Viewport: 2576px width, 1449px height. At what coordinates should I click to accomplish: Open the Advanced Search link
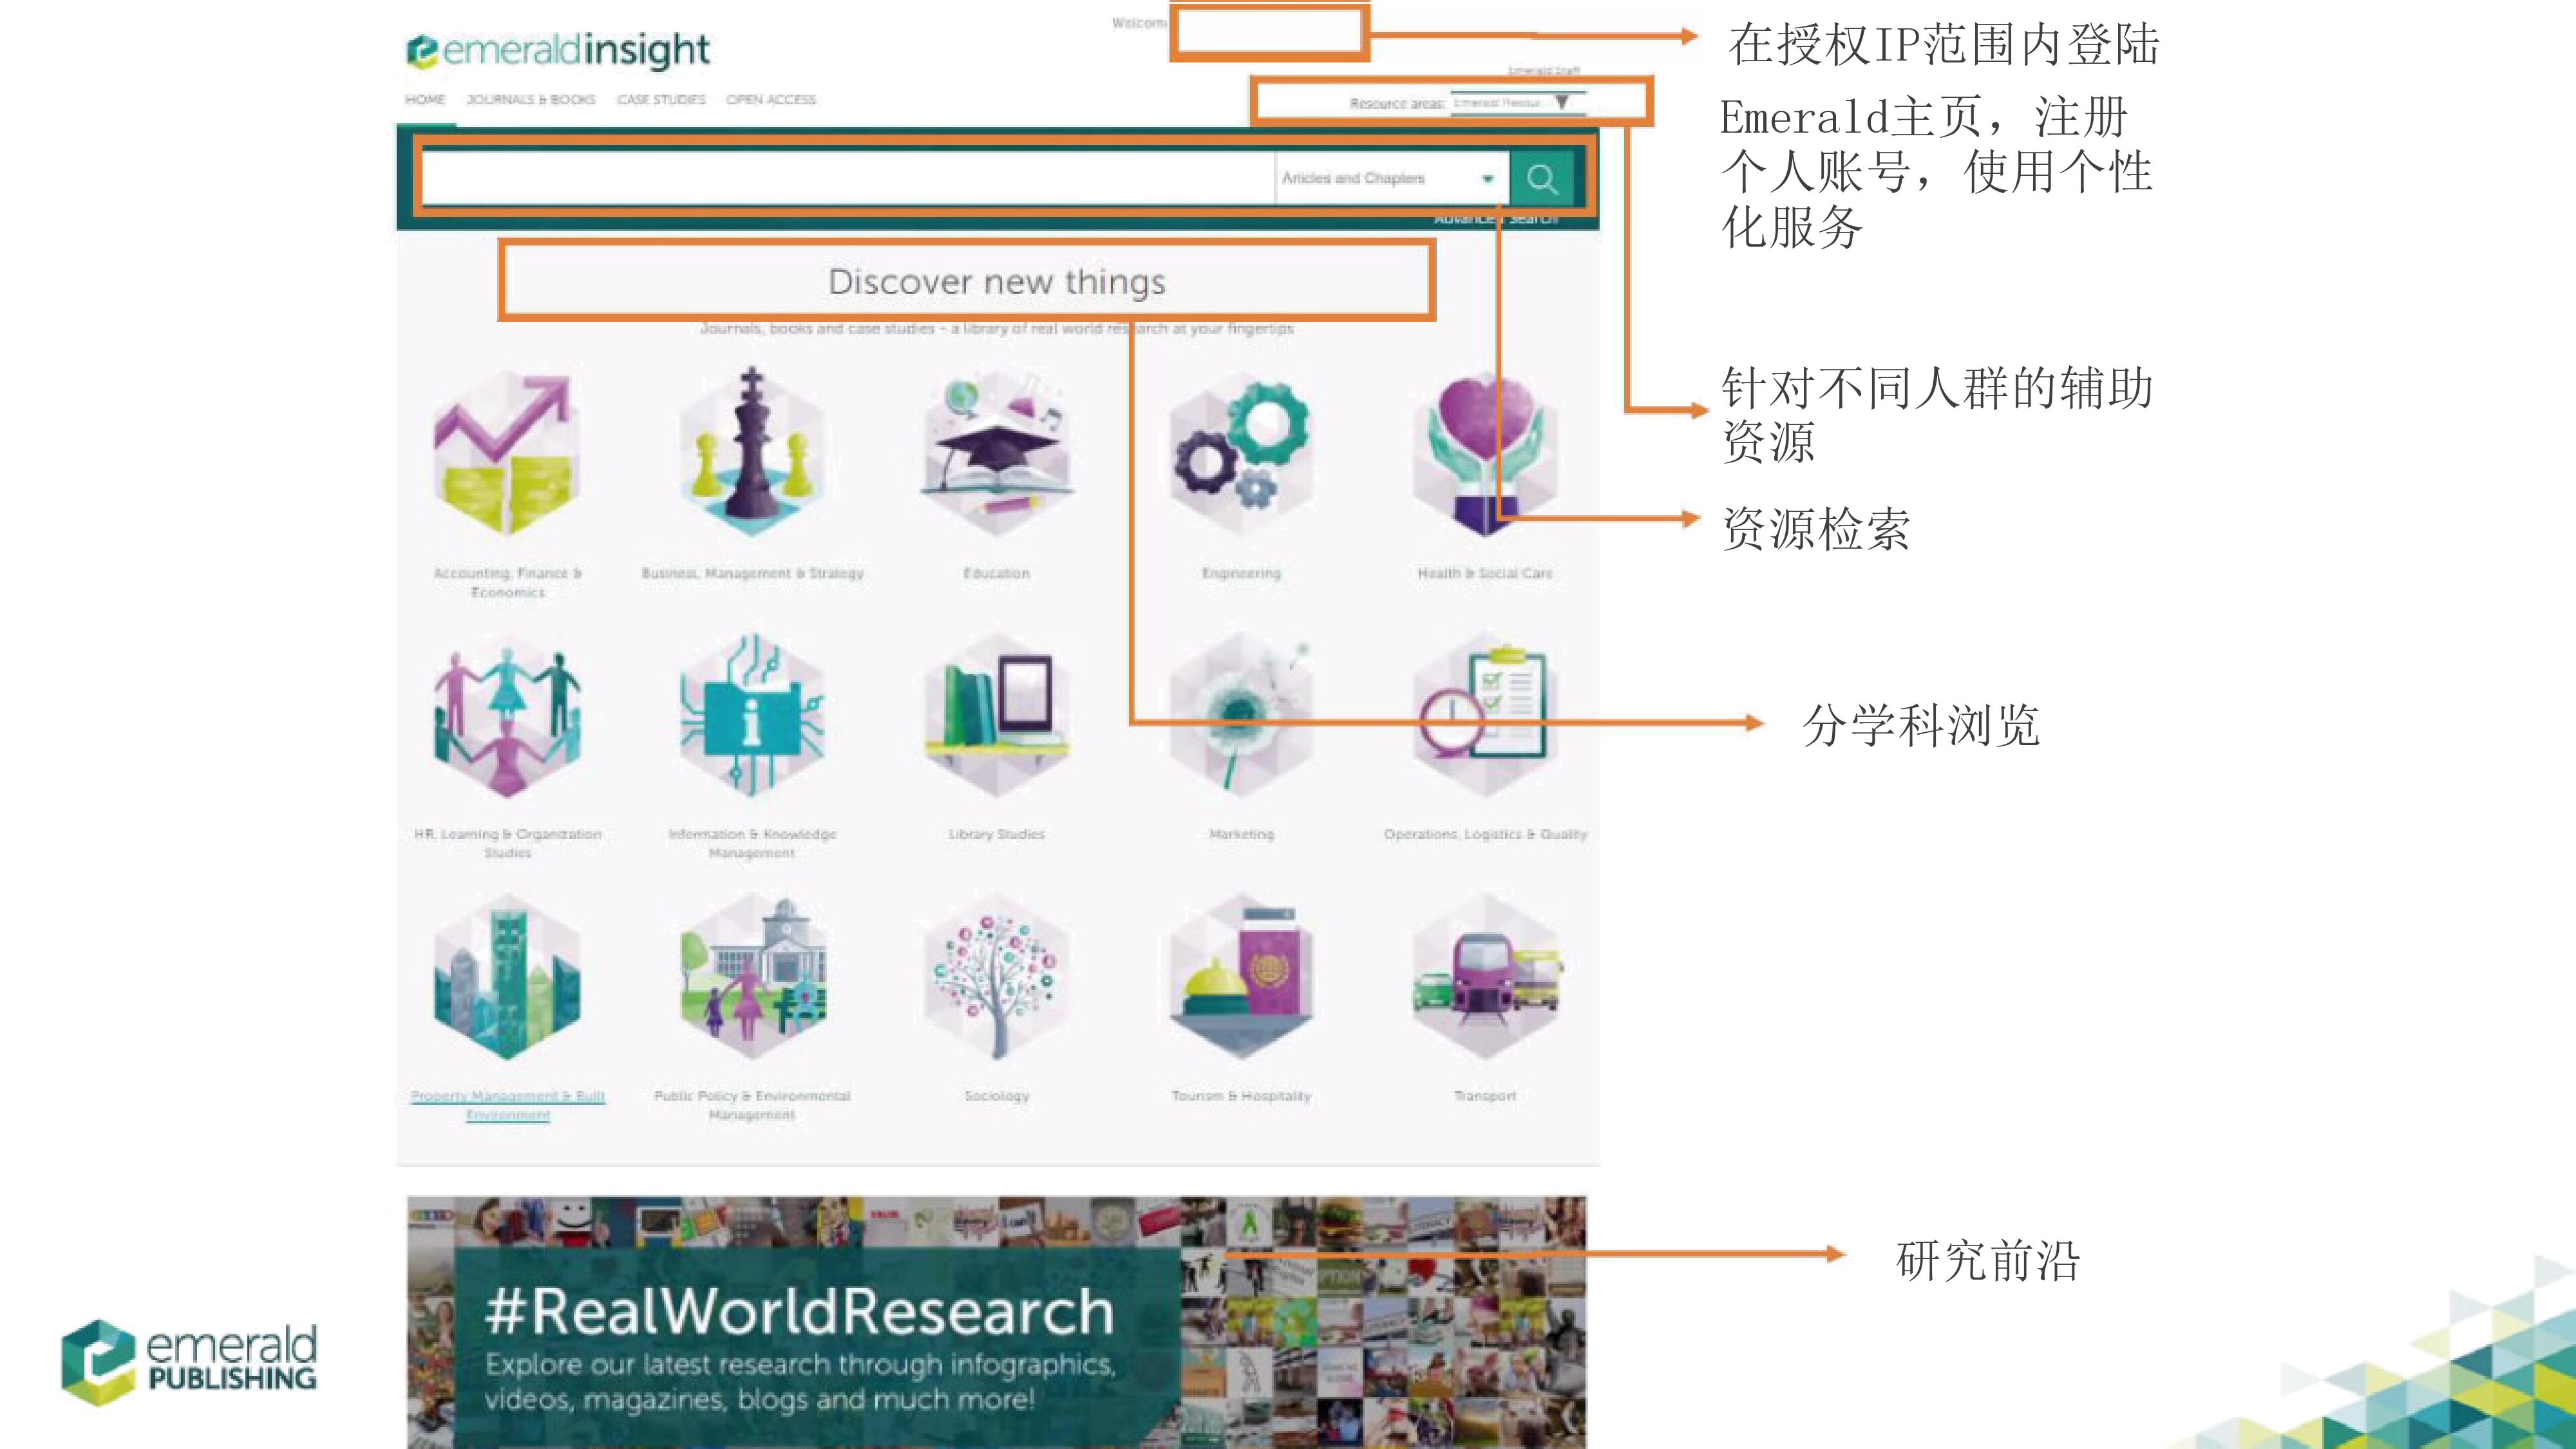[1495, 218]
